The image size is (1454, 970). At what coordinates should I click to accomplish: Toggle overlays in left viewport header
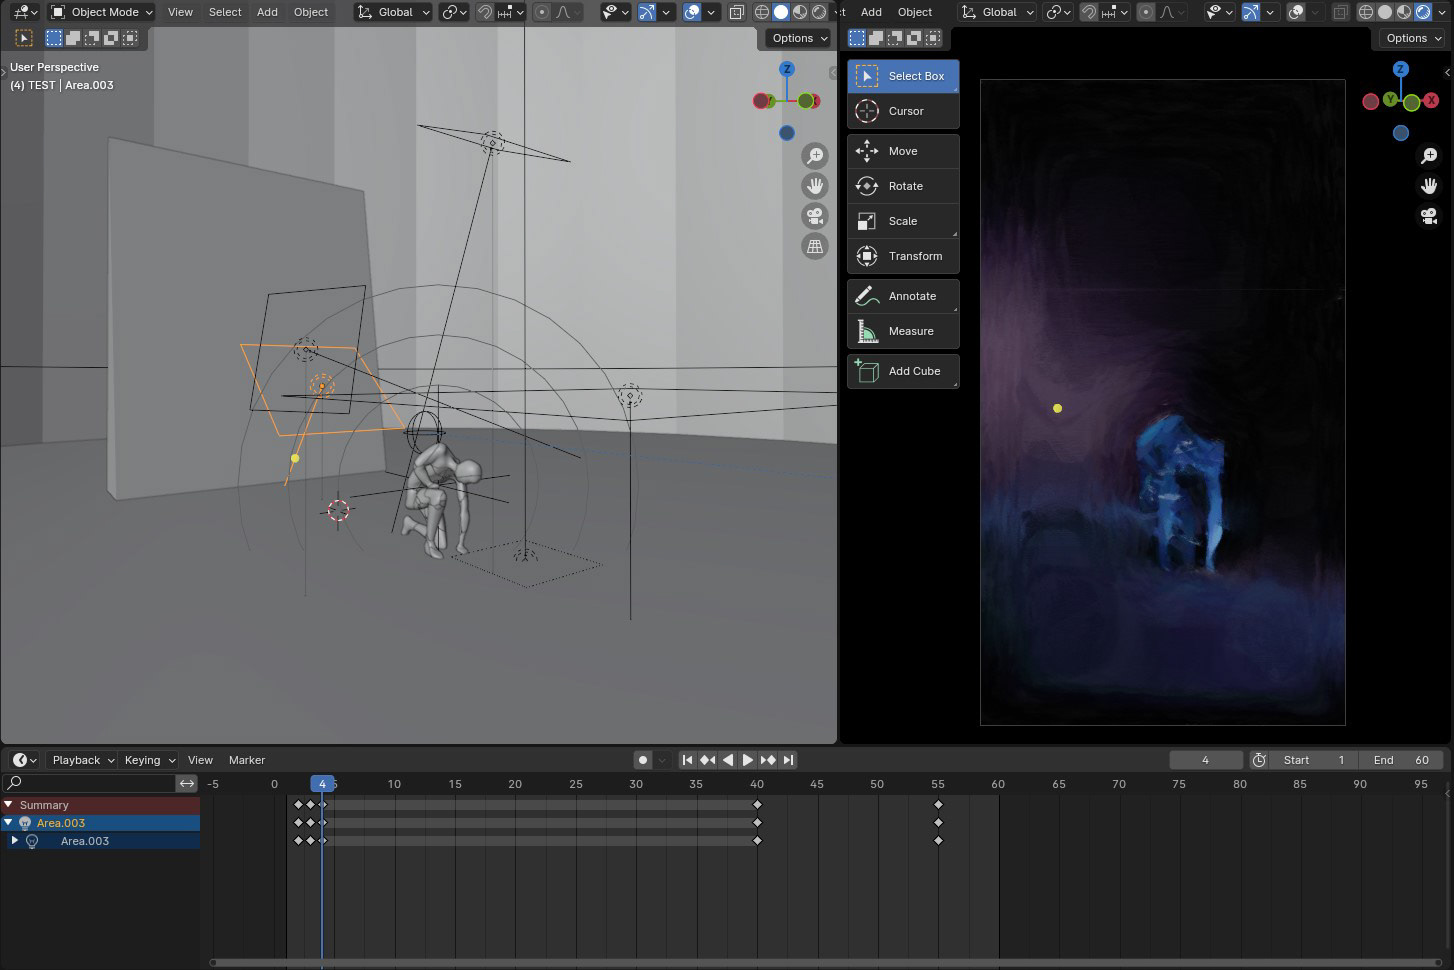click(x=692, y=12)
